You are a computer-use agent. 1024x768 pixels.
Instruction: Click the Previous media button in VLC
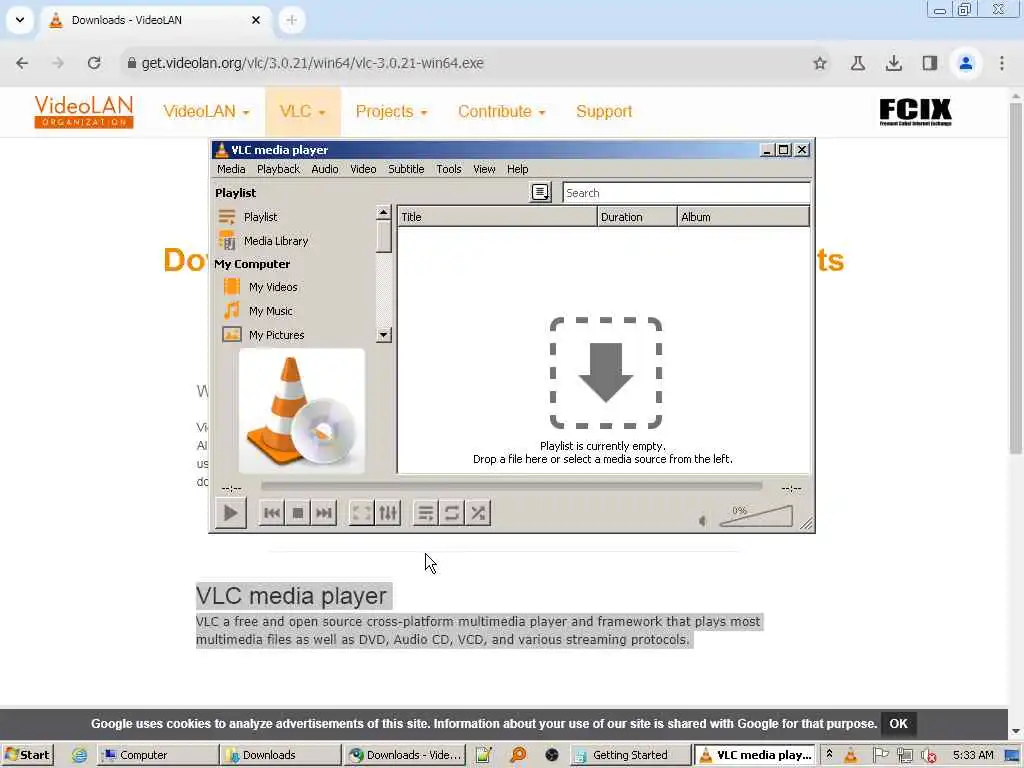[272, 513]
